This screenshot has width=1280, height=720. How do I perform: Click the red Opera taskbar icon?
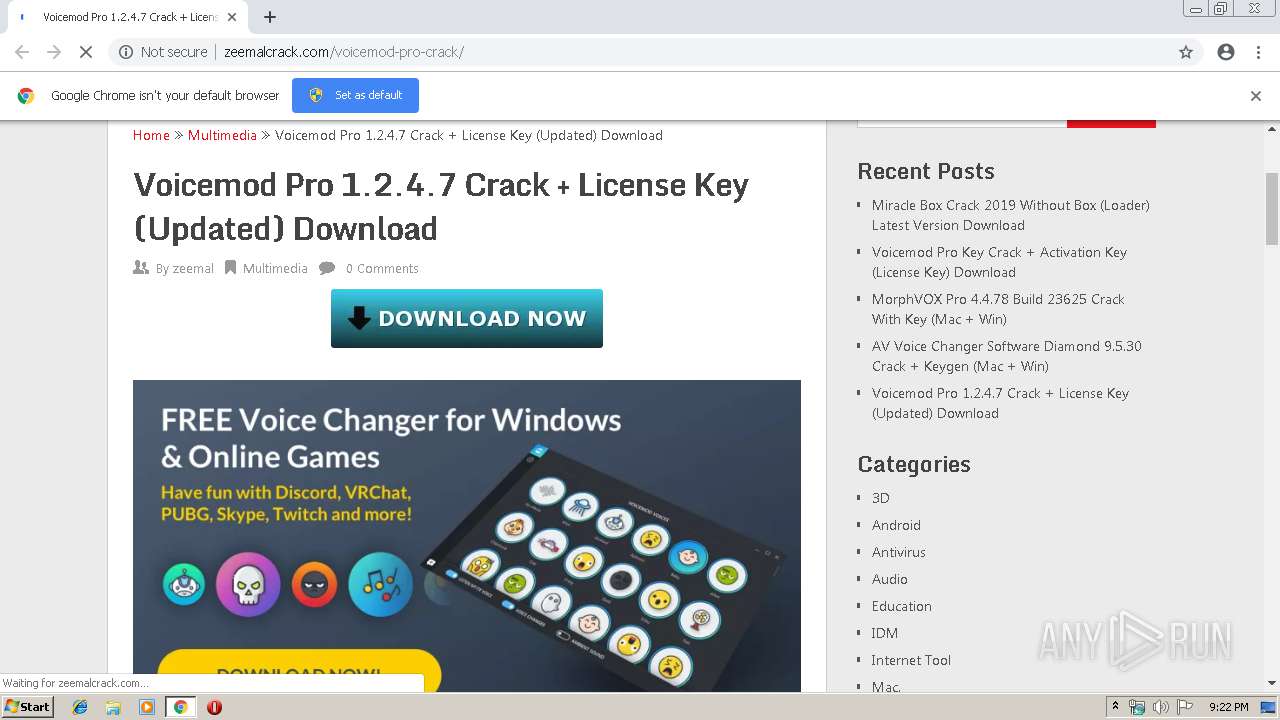click(214, 707)
